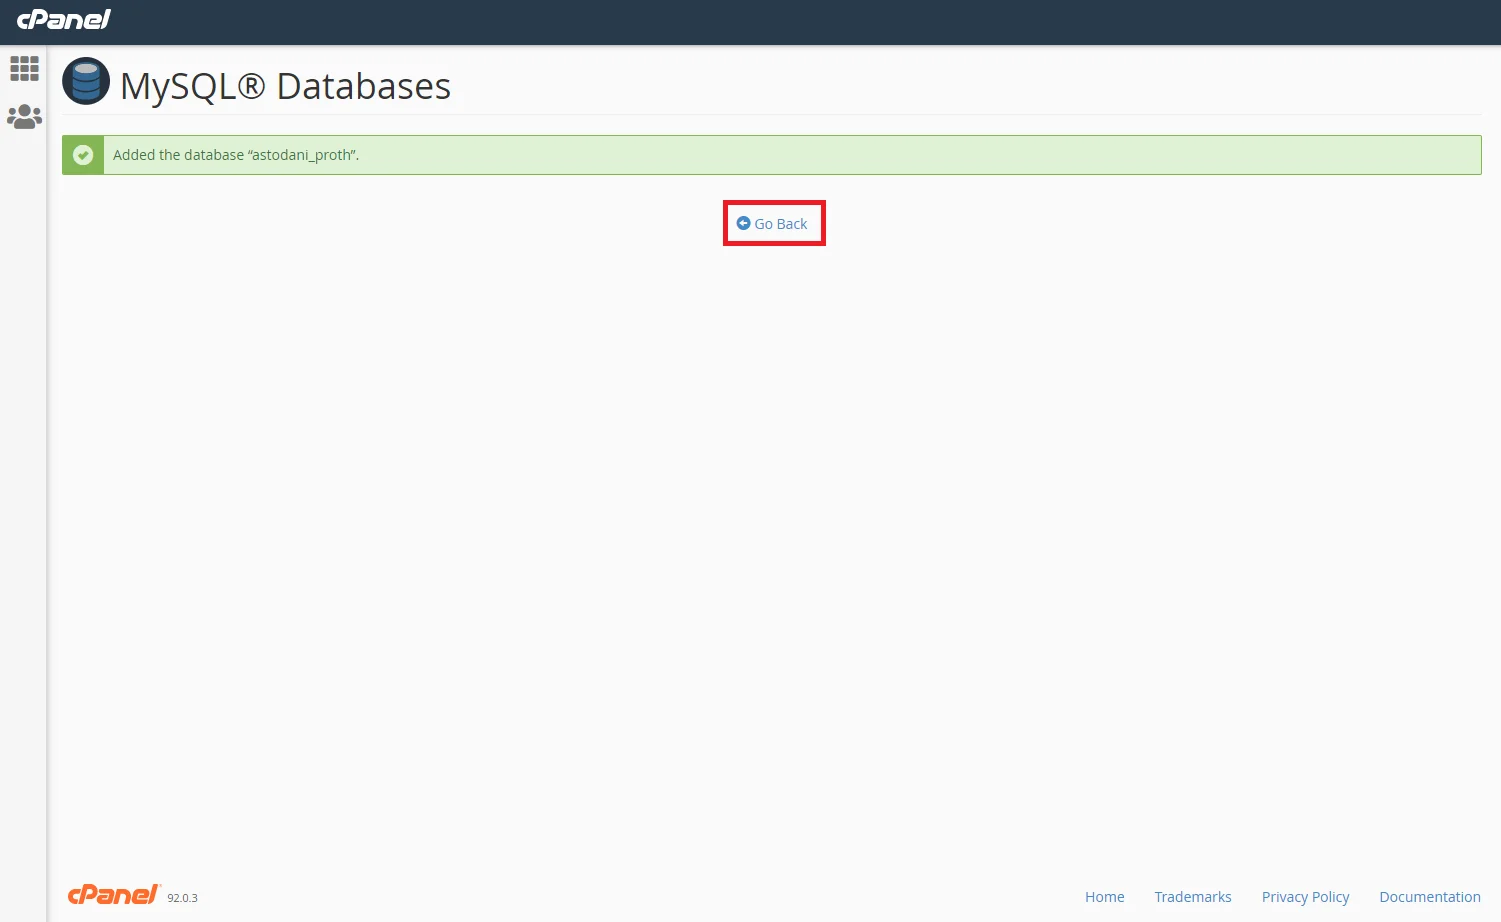The image size is (1501, 922).
Task: Open the Privacy Policy footer link
Action: (x=1305, y=897)
